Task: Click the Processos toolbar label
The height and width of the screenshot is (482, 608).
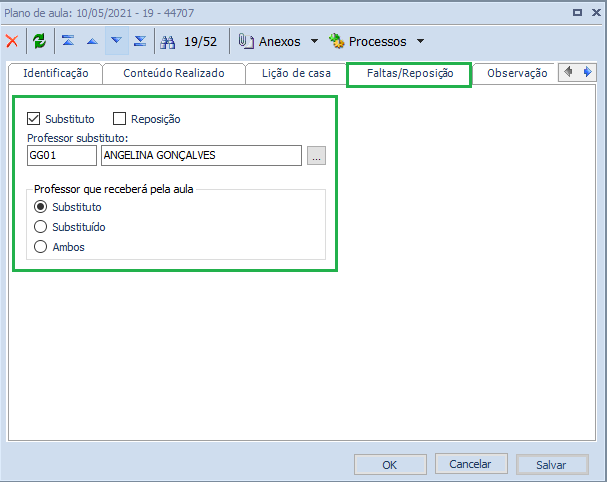Action: pos(377,41)
